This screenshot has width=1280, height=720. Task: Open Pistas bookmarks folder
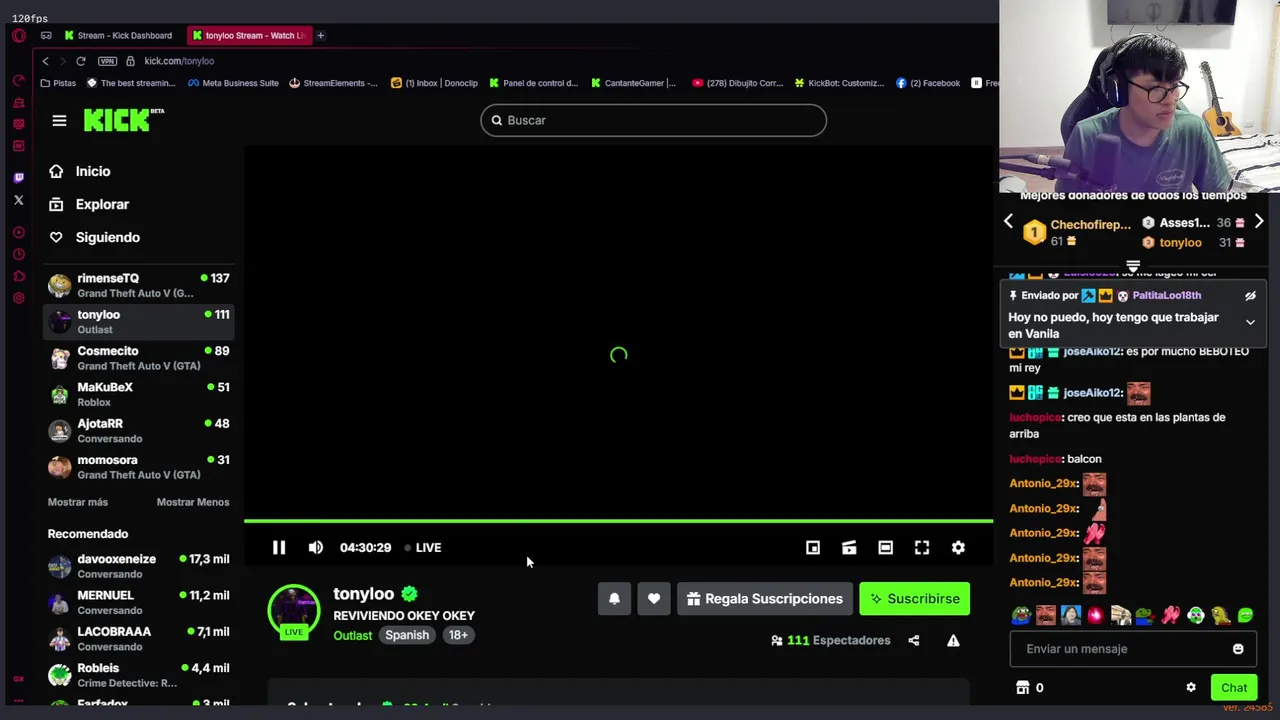[58, 83]
